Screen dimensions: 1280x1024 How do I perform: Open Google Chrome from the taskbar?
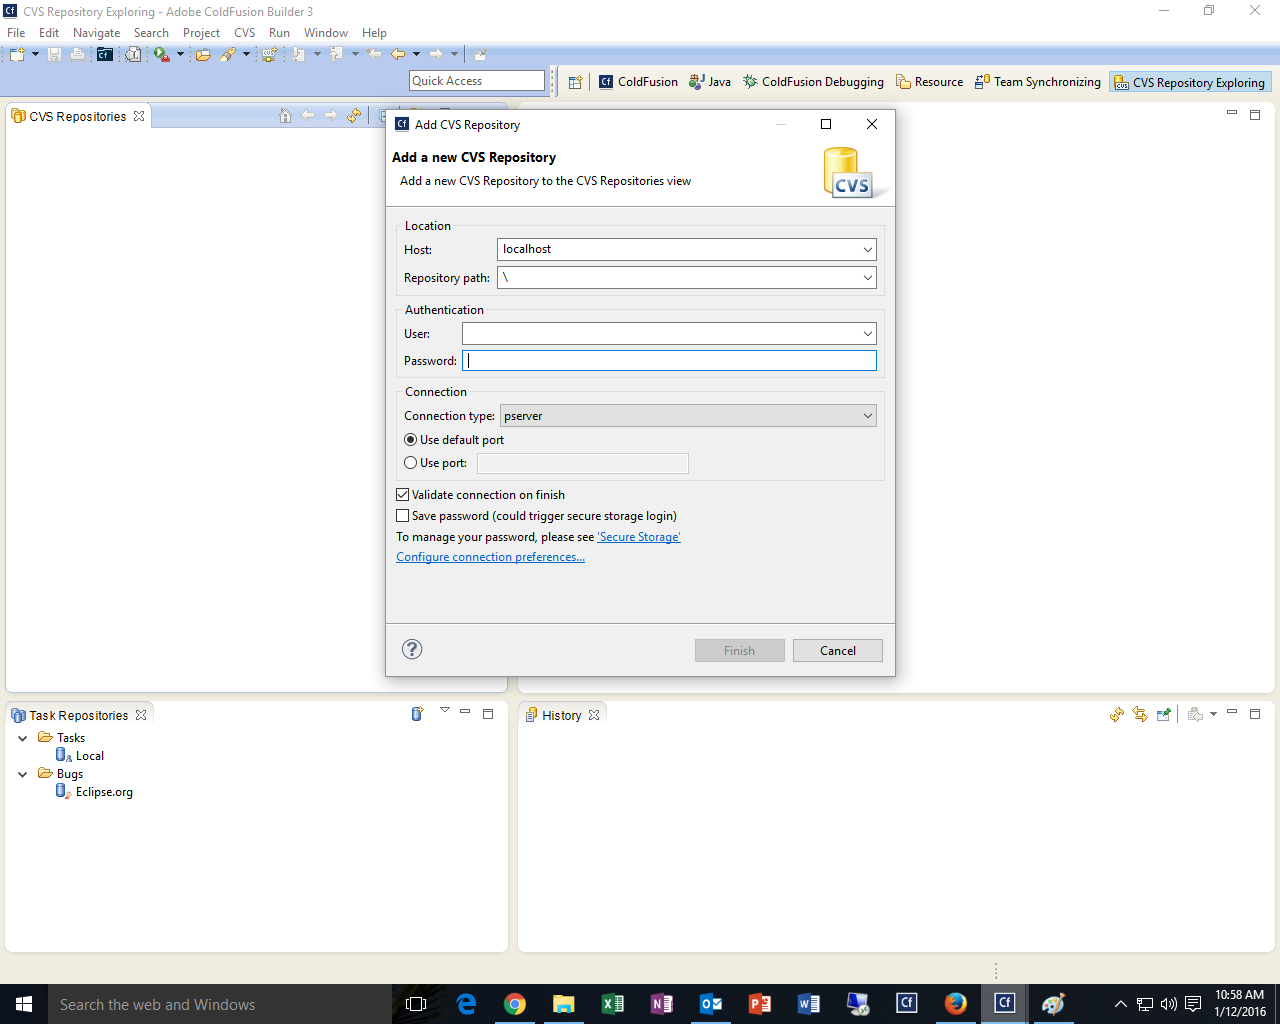515,1004
